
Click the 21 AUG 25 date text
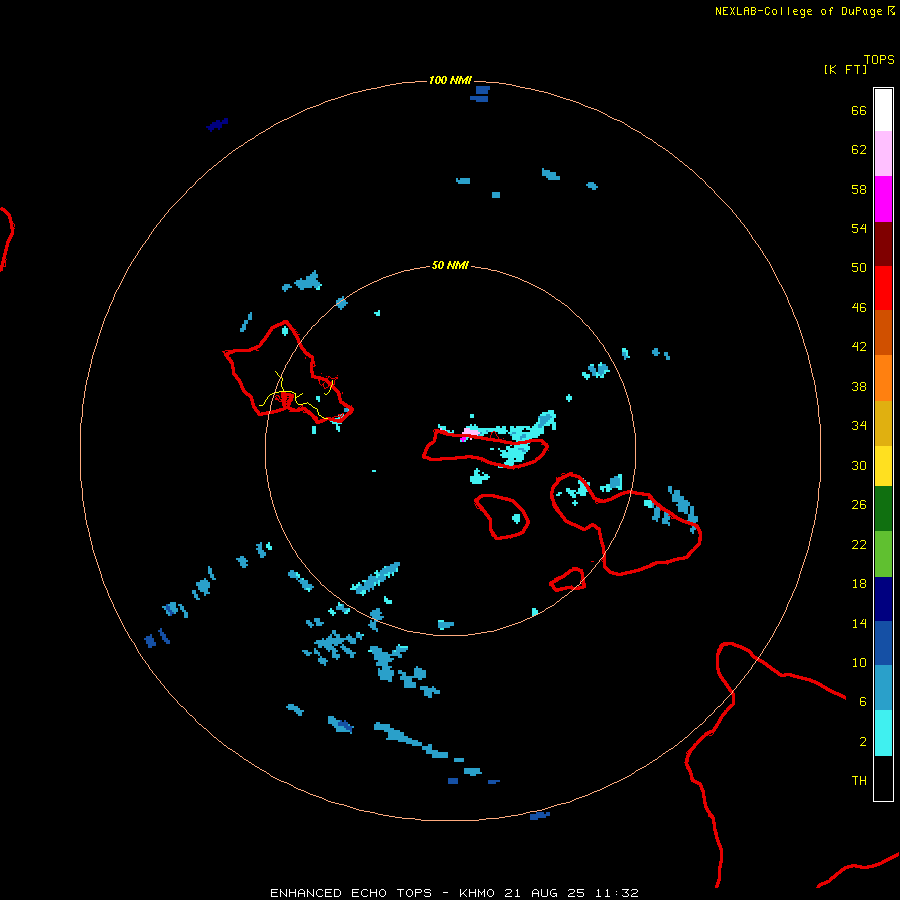tap(544, 893)
